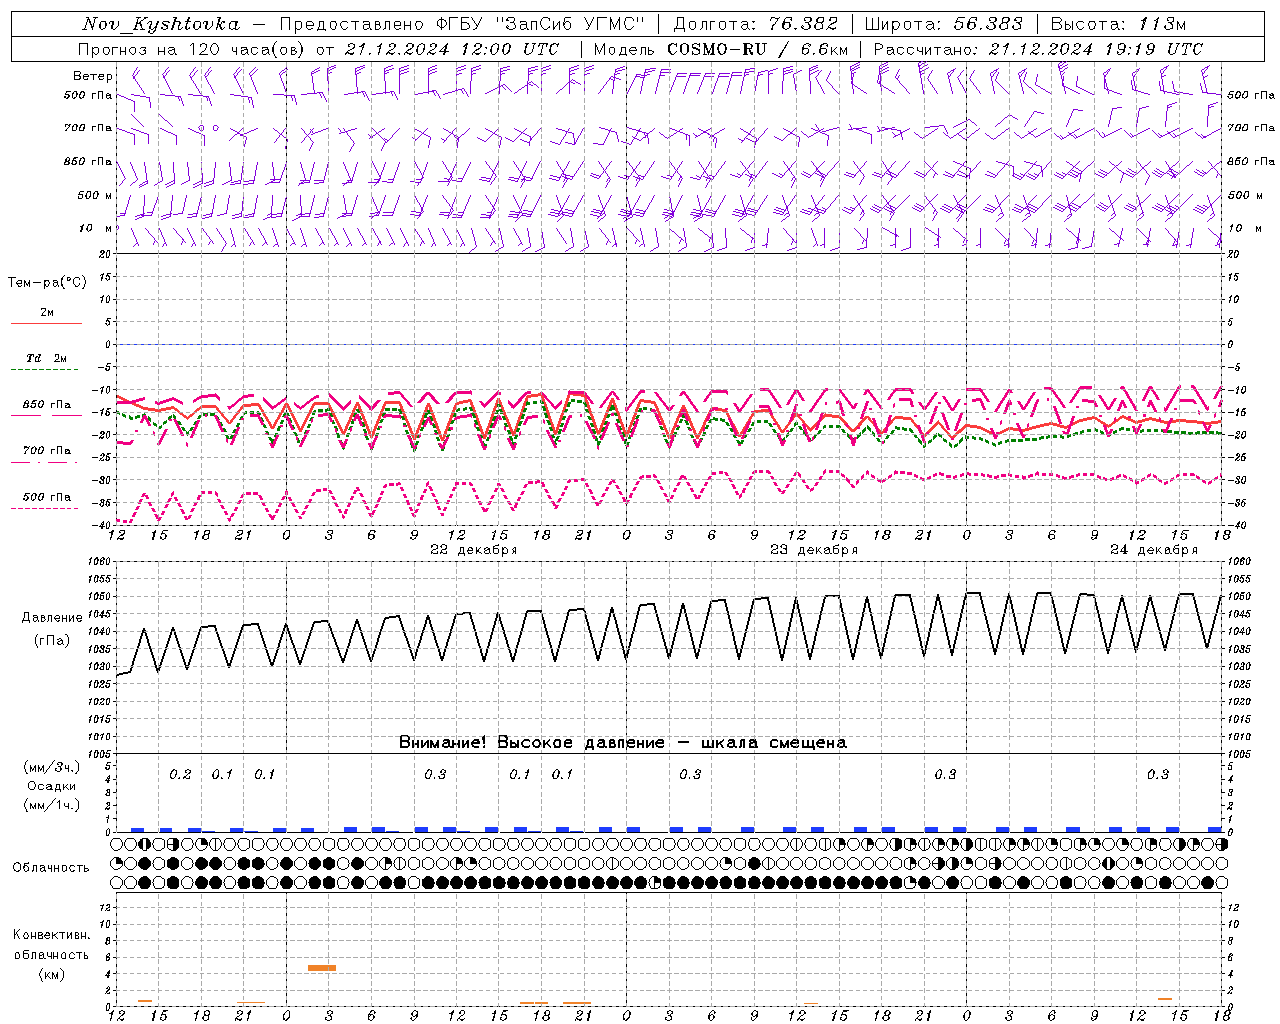Click the largest orange convective cloud bar
Image resolution: width=1280 pixels, height=1024 pixels.
pos(322,968)
